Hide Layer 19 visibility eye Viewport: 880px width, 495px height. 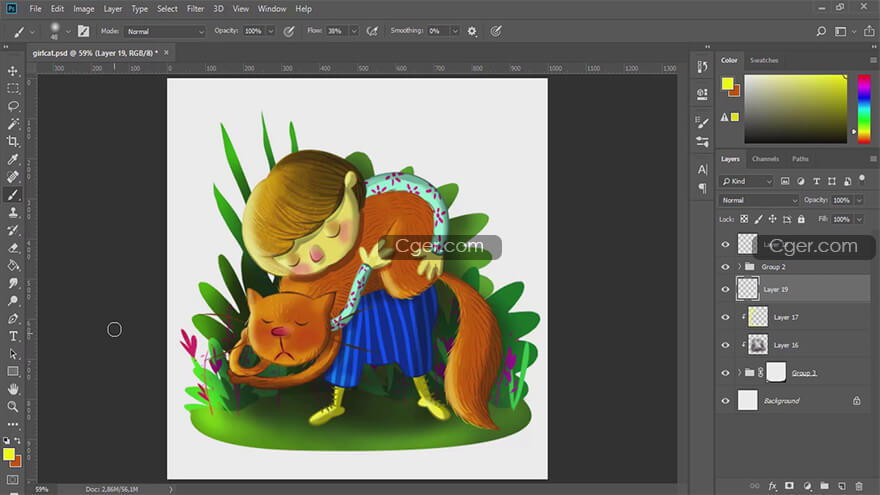[725, 290]
